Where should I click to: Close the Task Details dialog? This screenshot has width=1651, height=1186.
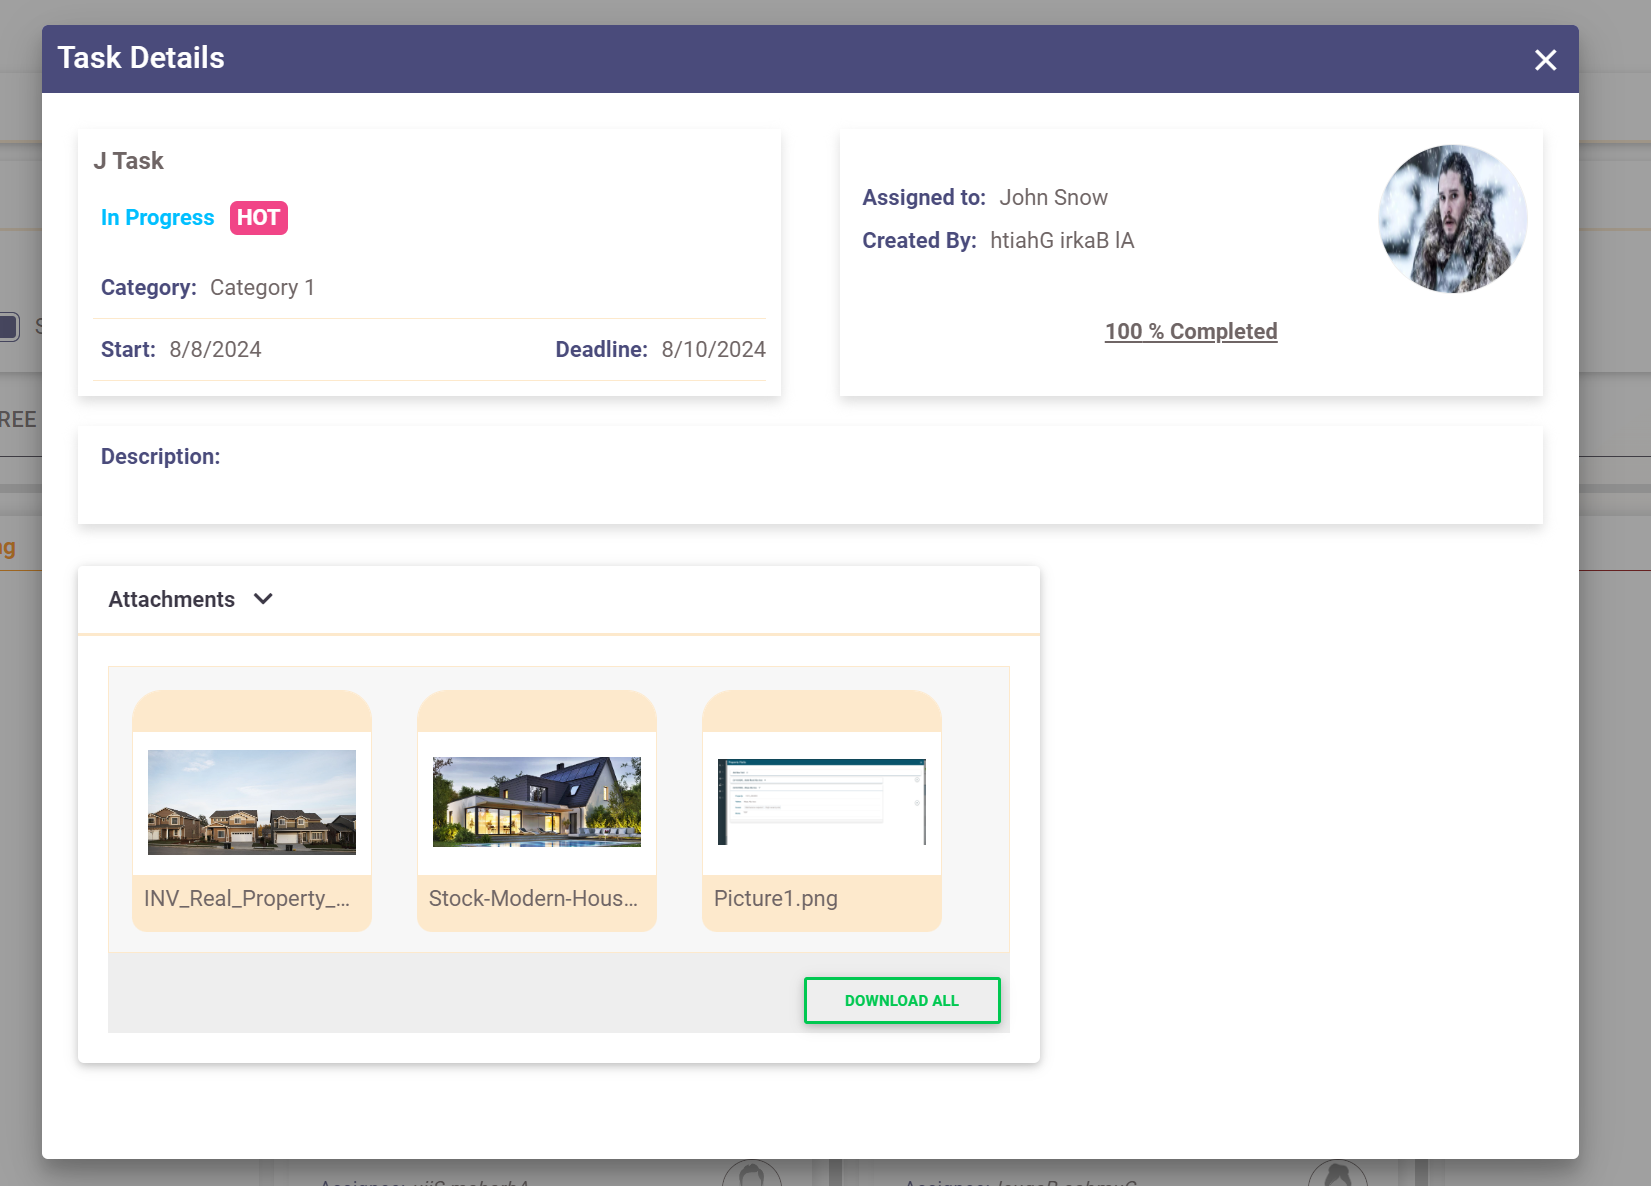pos(1545,60)
